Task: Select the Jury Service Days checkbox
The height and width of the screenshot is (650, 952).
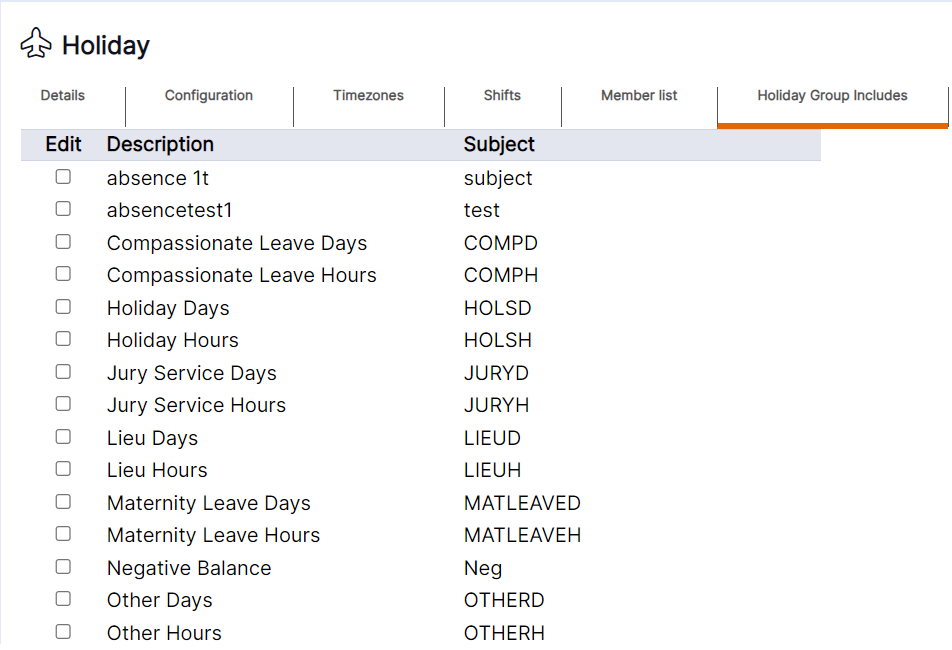Action: click(63, 371)
